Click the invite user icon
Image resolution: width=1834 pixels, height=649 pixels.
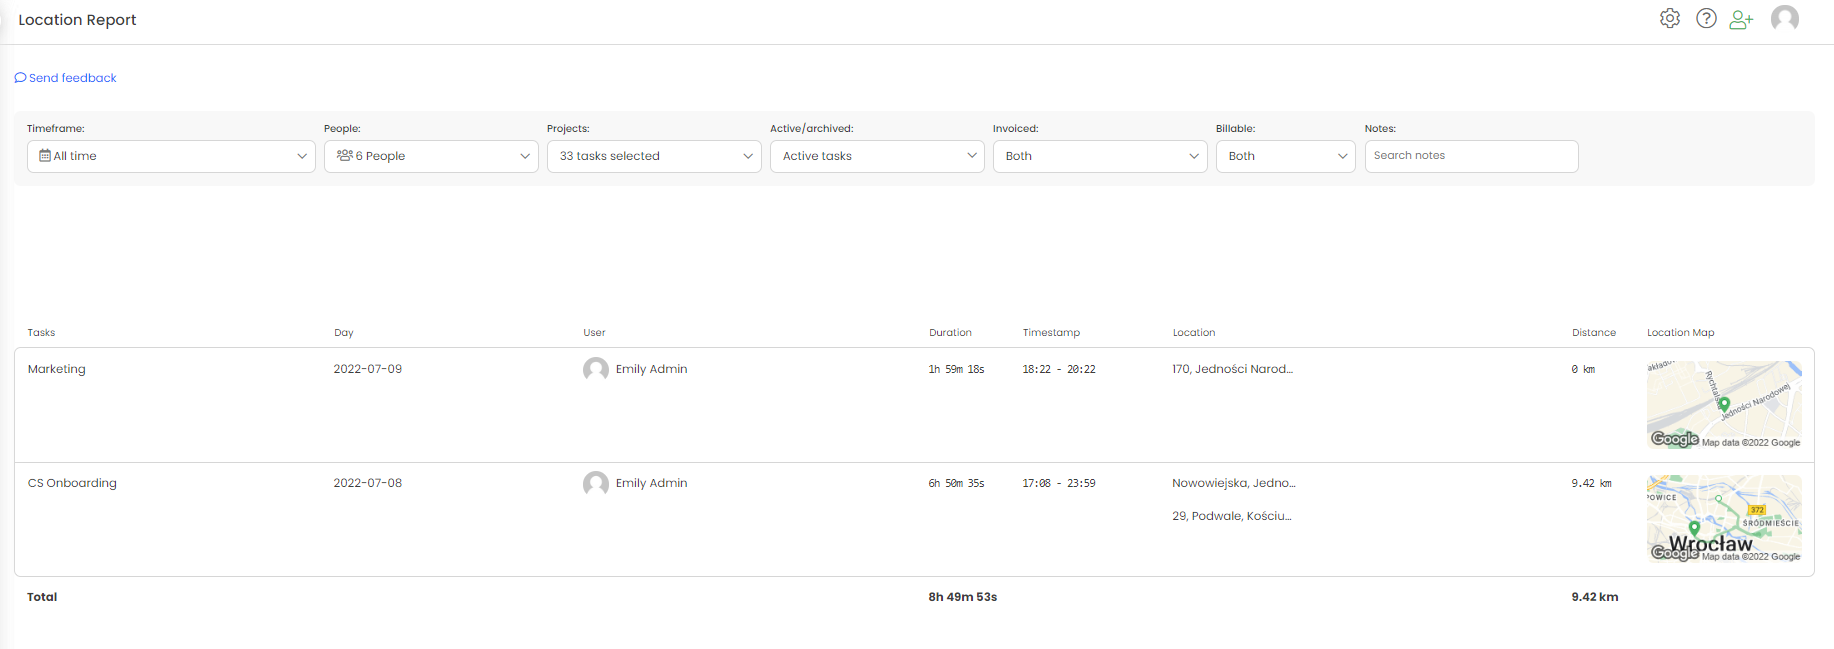pyautogui.click(x=1742, y=19)
